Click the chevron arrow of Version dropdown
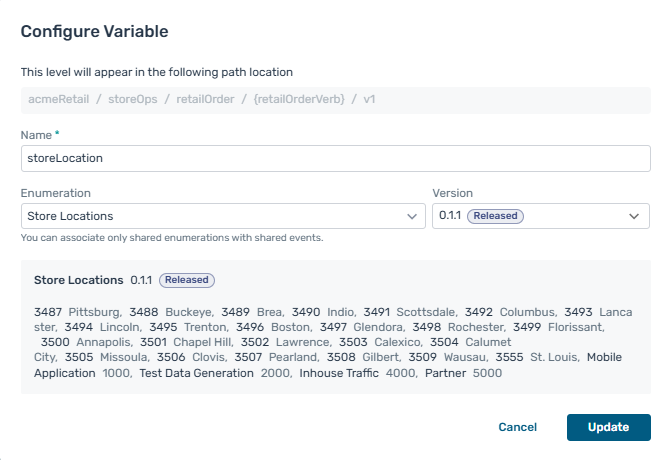The width and height of the screenshot is (667, 460). pyautogui.click(x=634, y=216)
